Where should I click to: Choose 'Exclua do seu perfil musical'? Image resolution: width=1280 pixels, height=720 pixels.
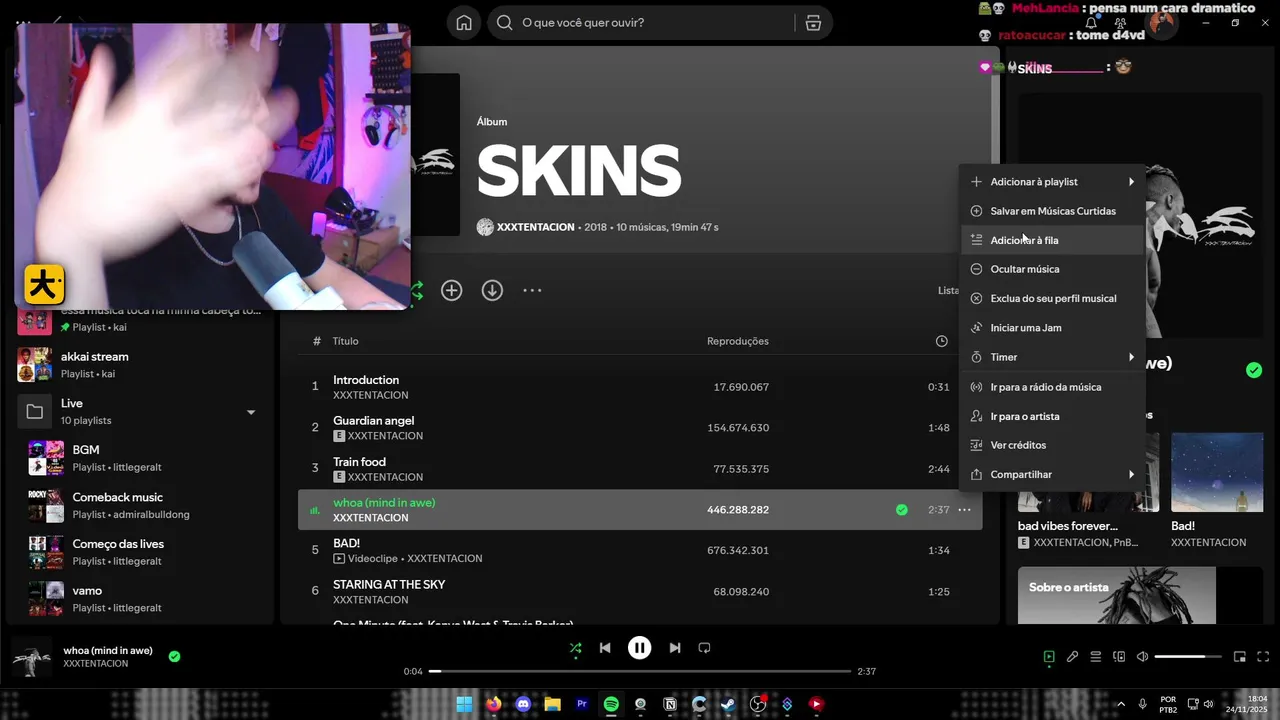click(x=1052, y=298)
